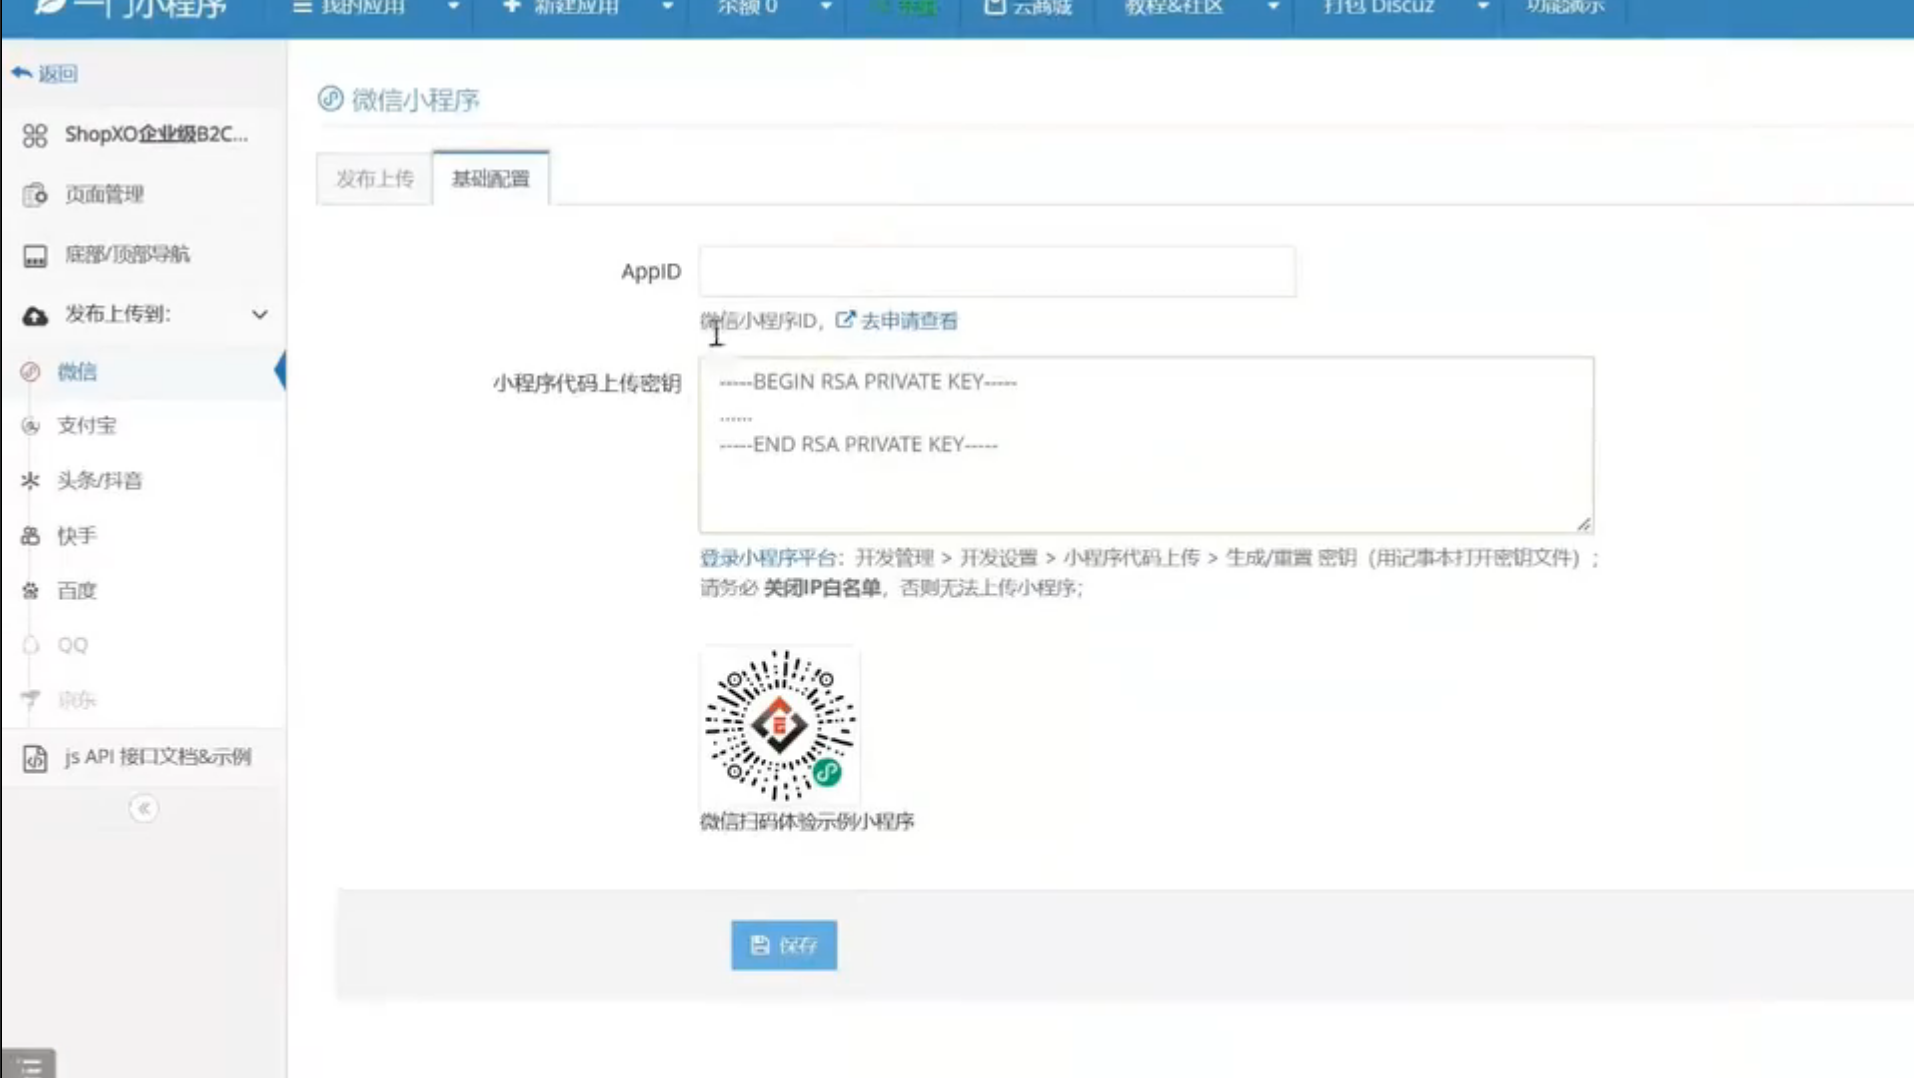Focus the 小程序代码上传密钥 textarea
Viewport: 1914px width, 1078px height.
1146,445
